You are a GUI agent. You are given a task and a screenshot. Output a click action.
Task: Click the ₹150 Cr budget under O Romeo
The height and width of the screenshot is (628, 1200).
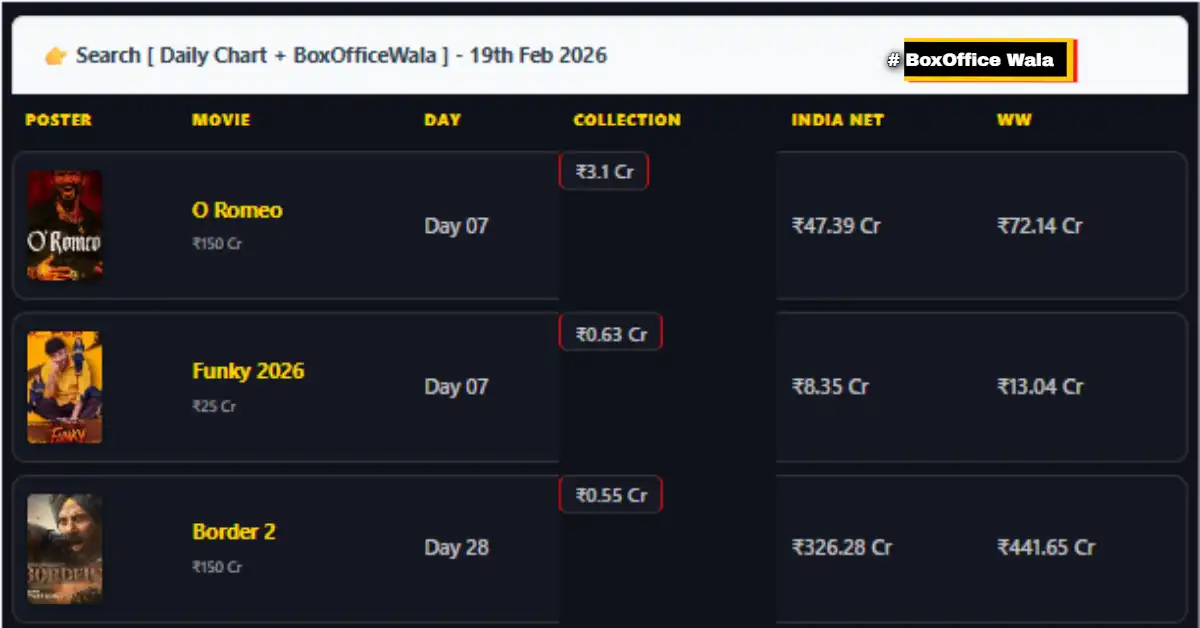coord(214,243)
